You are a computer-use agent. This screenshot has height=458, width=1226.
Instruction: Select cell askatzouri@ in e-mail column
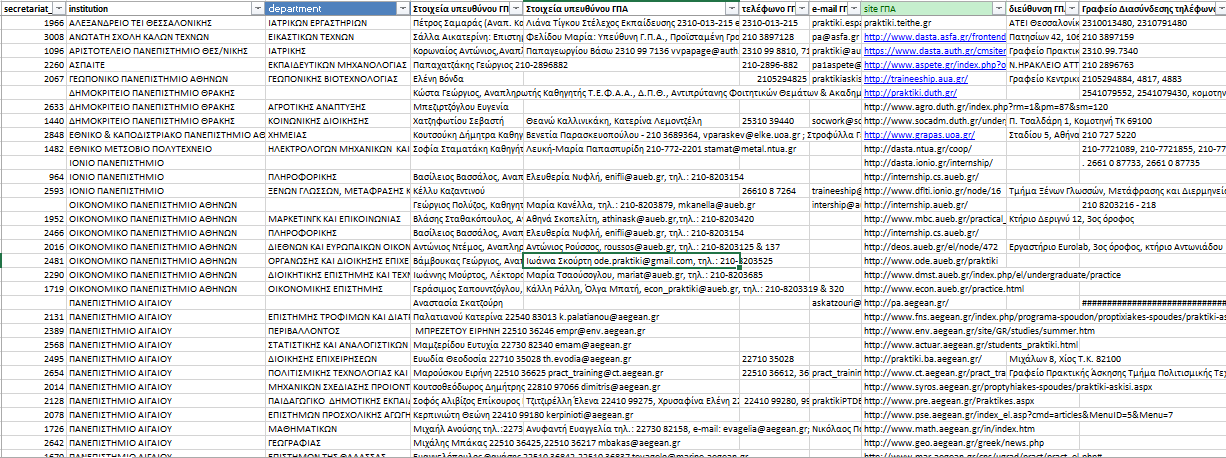tap(835, 301)
